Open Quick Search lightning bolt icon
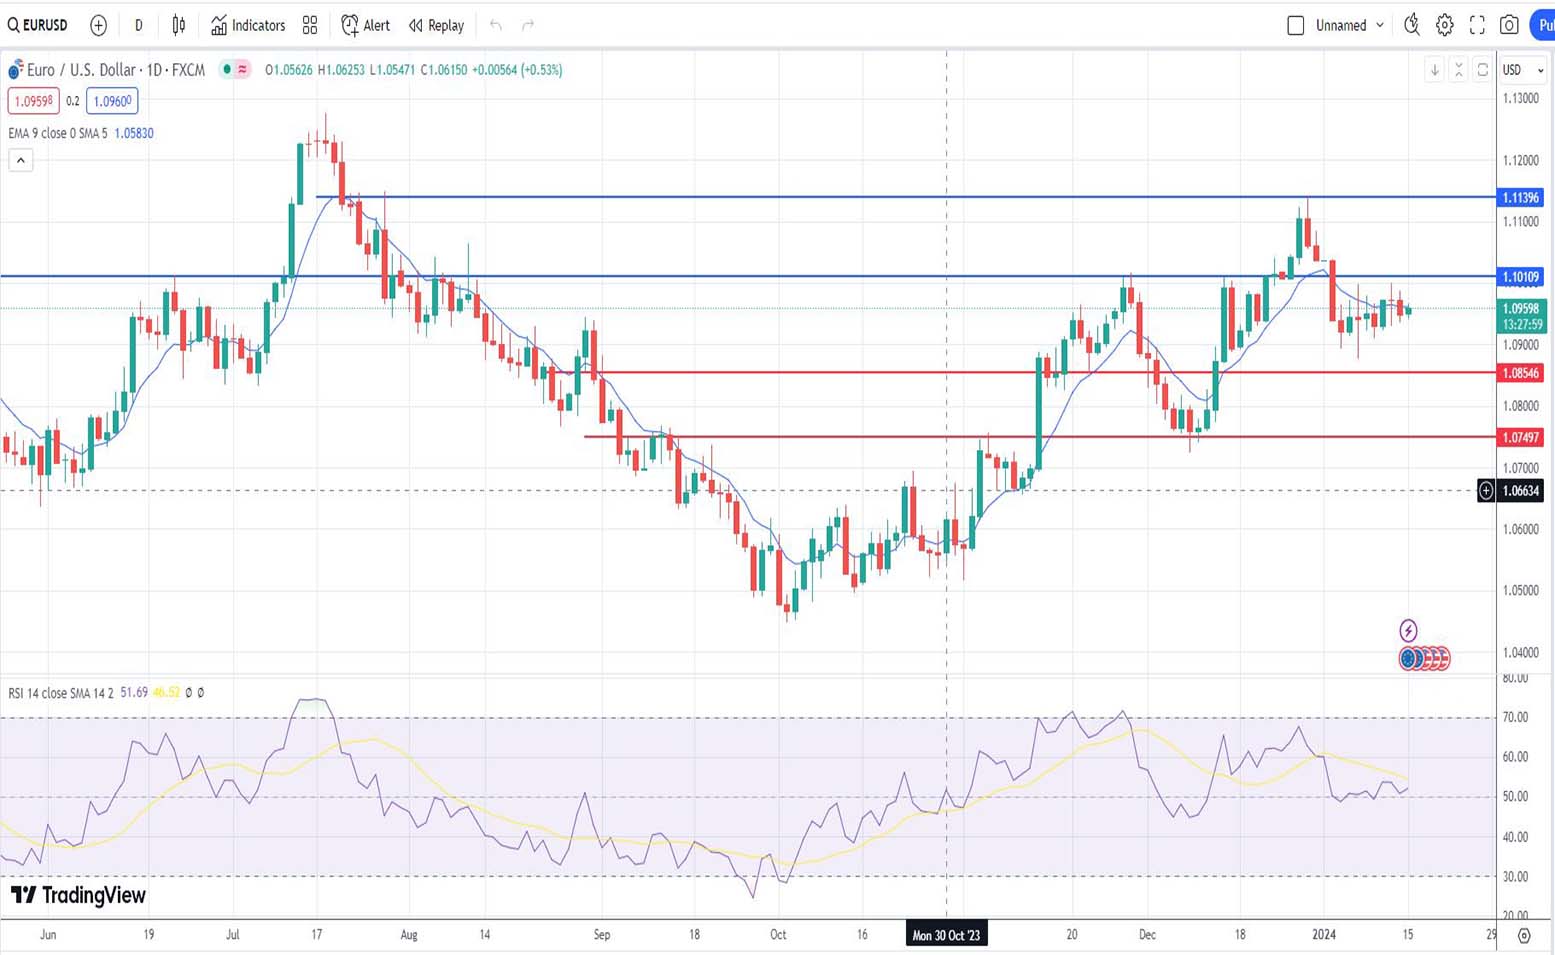This screenshot has width=1555, height=955. [1411, 25]
